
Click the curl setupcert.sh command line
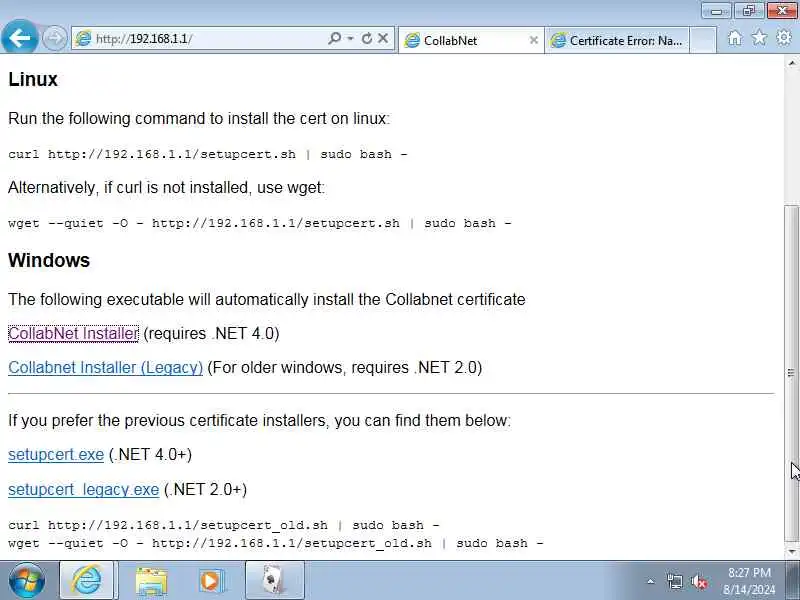(208, 154)
